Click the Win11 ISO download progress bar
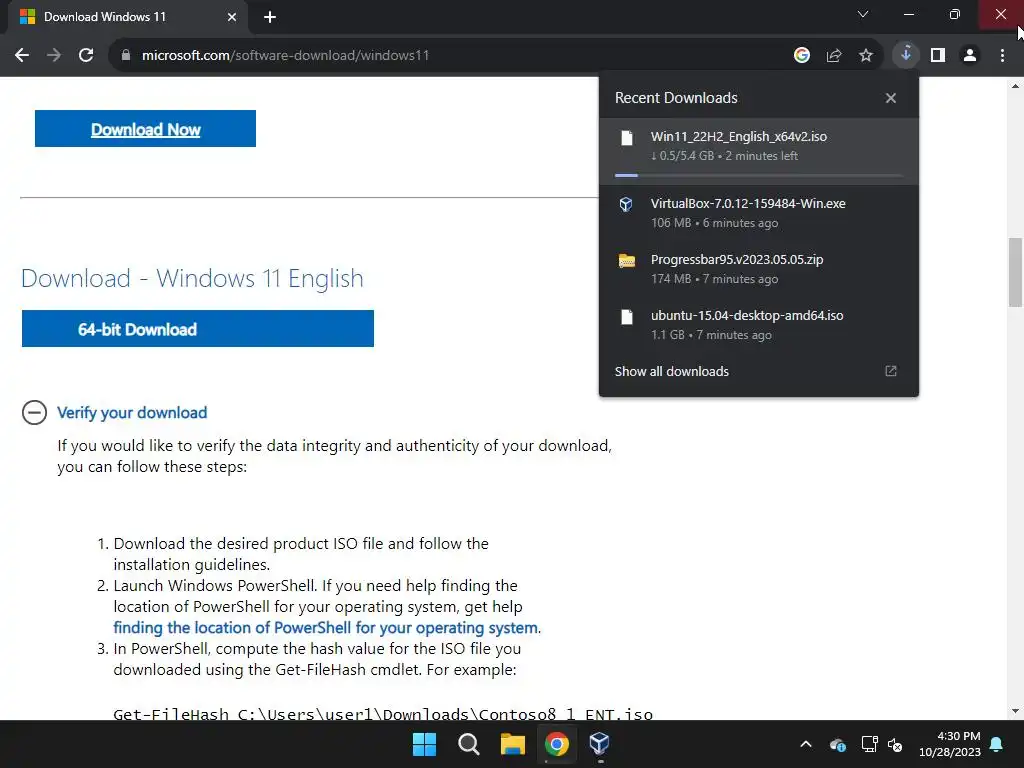Screen dimensions: 1024x768 click(x=759, y=175)
